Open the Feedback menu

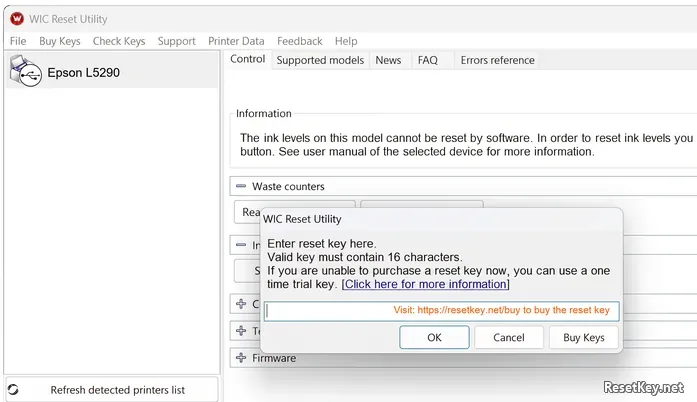click(300, 41)
